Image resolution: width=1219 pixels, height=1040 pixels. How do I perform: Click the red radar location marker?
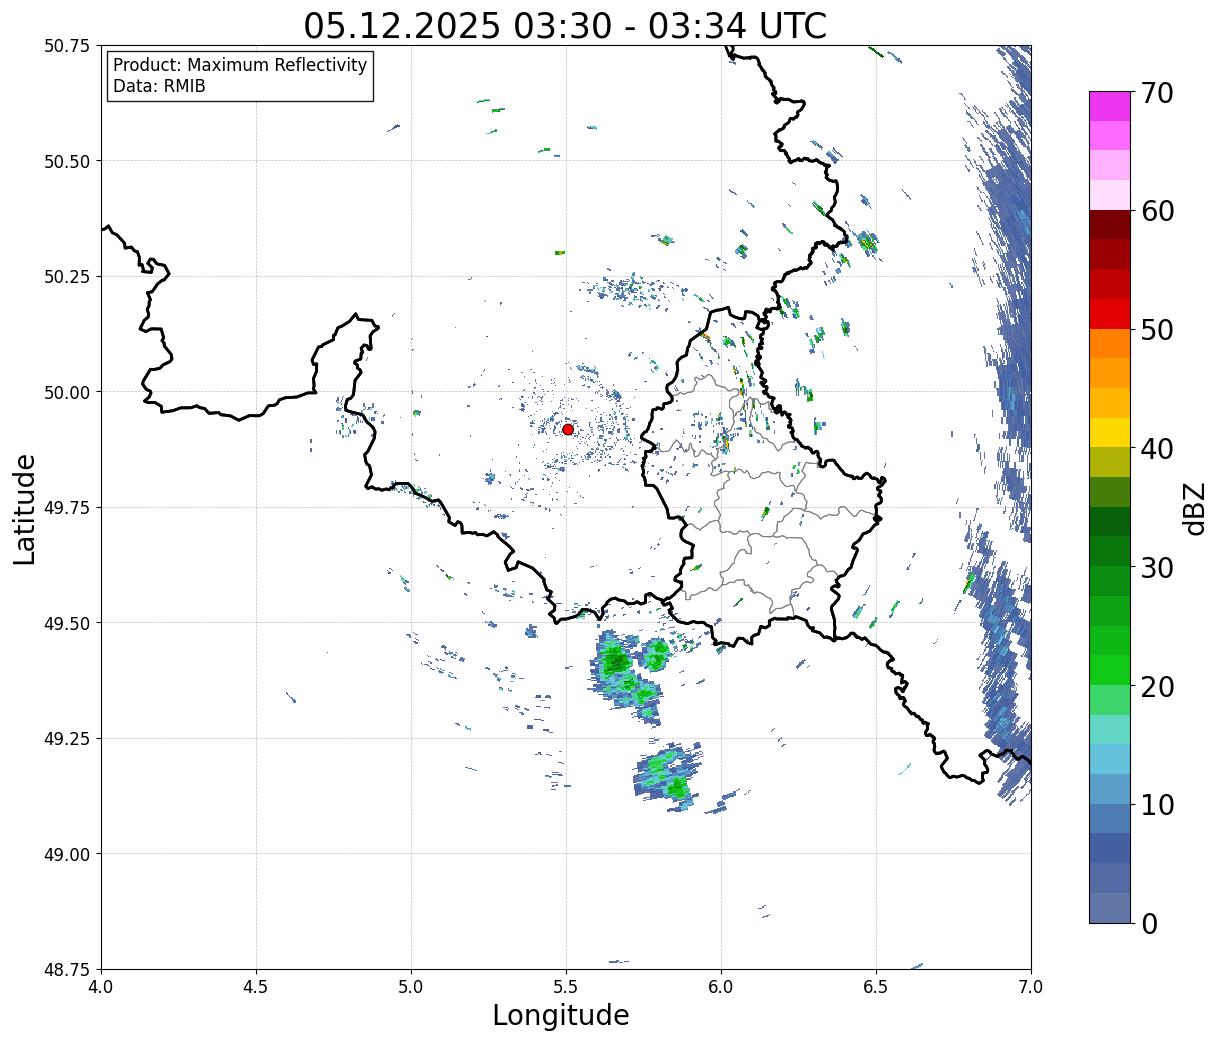(568, 429)
